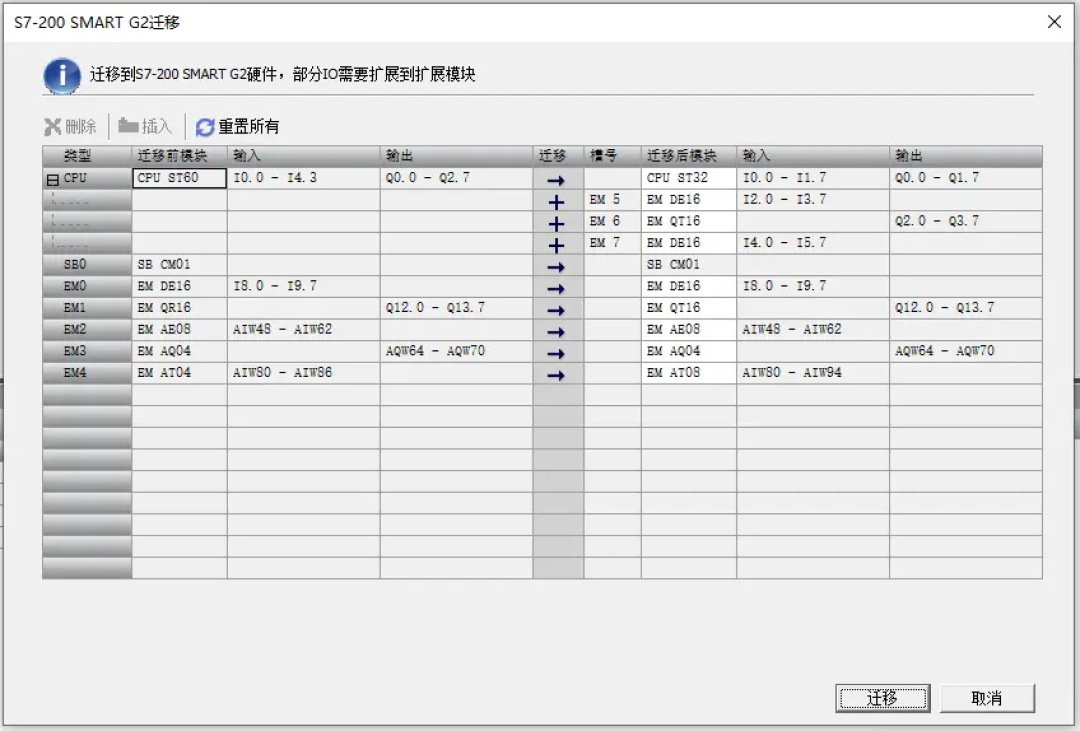Click migration arrow in CPU ST60 row
Screen dimensions: 1080x731
click(557, 181)
